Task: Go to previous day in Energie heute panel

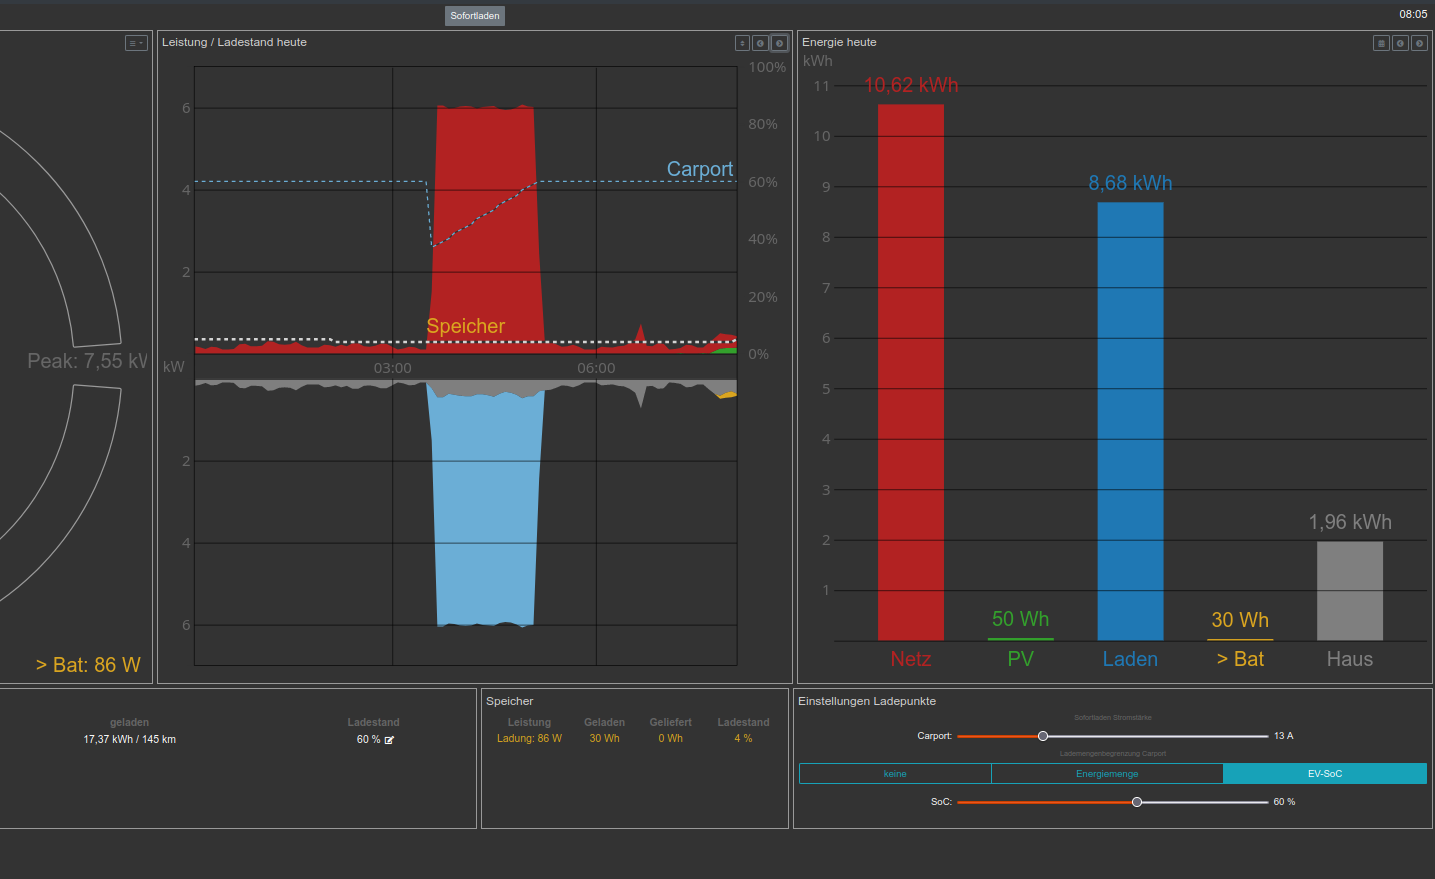Action: 1400,43
